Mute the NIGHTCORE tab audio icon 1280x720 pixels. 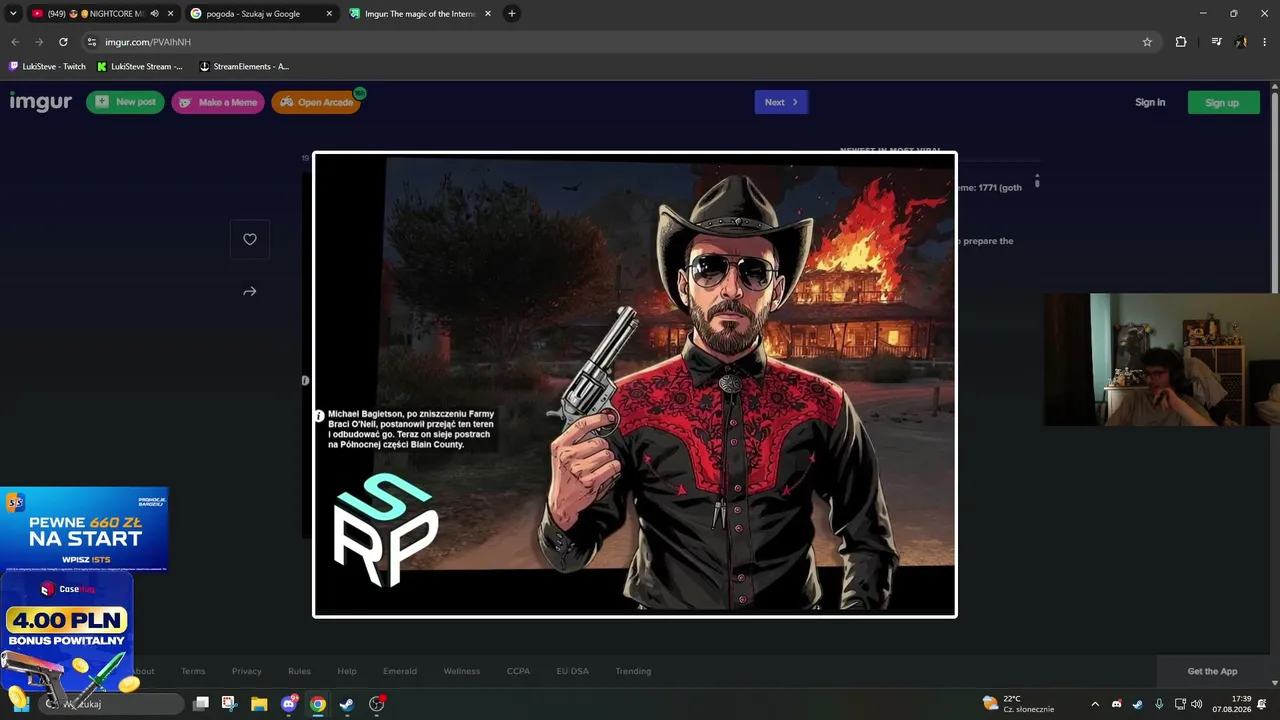click(x=154, y=14)
